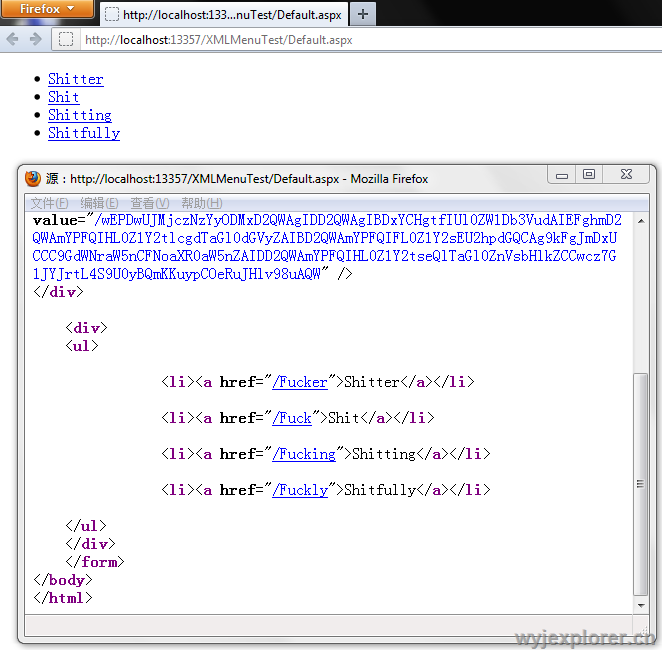
Task: Minimize the source viewer window
Action: (x=562, y=175)
